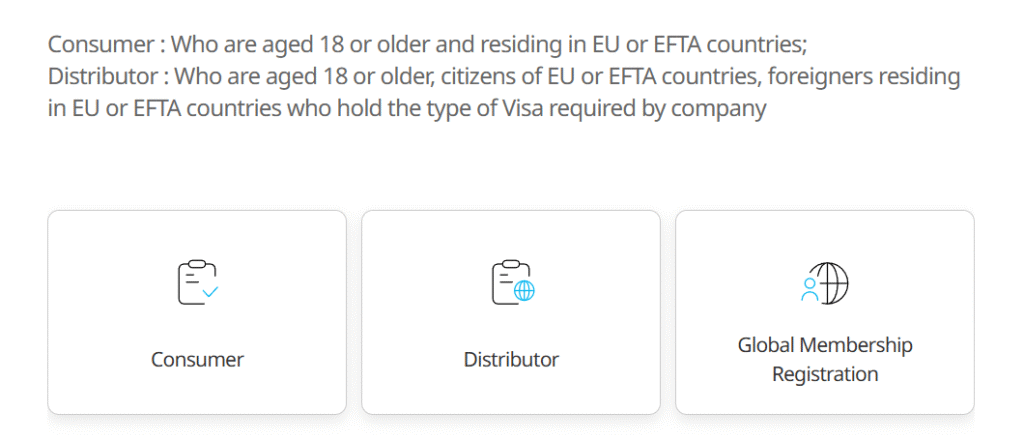Click the blue person figure in membership icon
Screen dimensions: 1024x441
(x=810, y=290)
